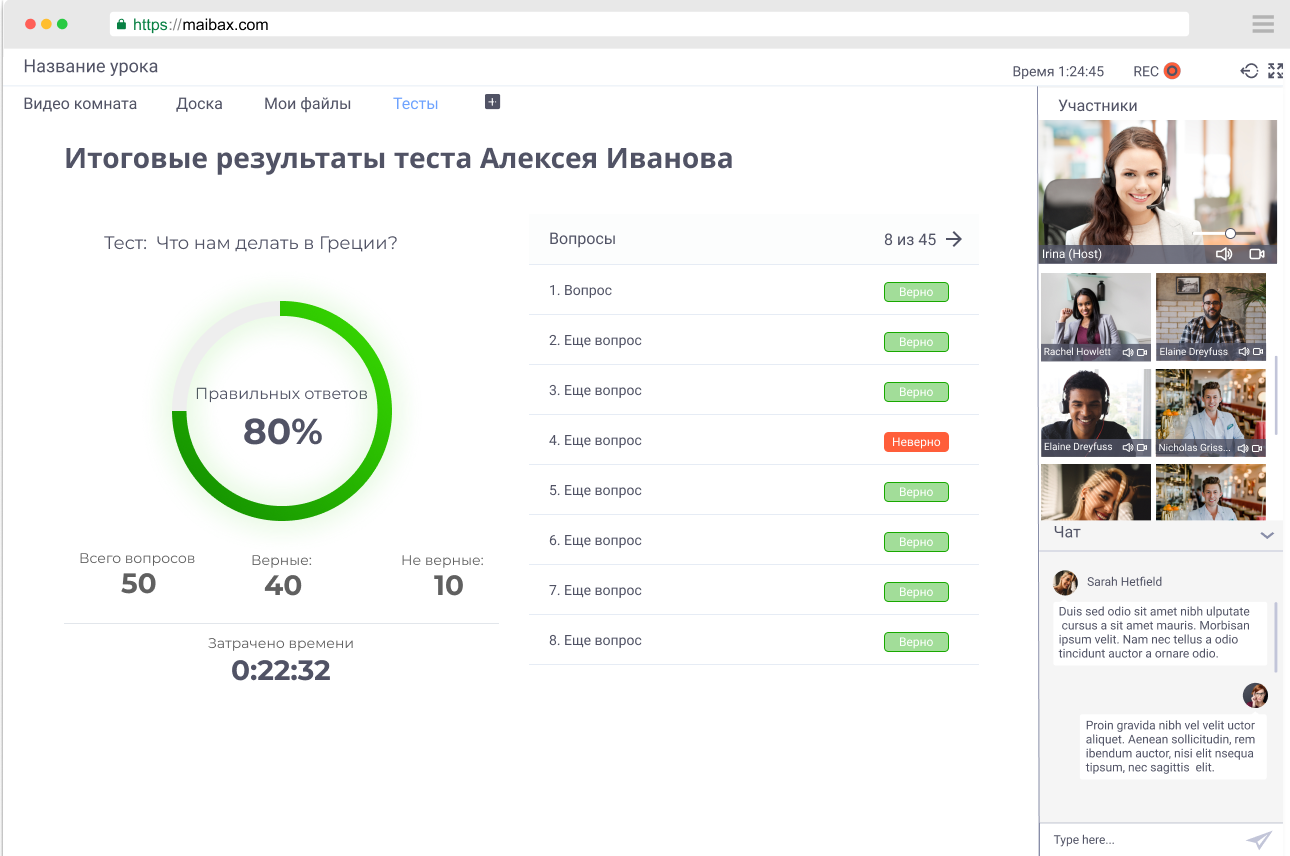1290x856 pixels.
Task: Switch to the Доска tab
Action: (199, 102)
